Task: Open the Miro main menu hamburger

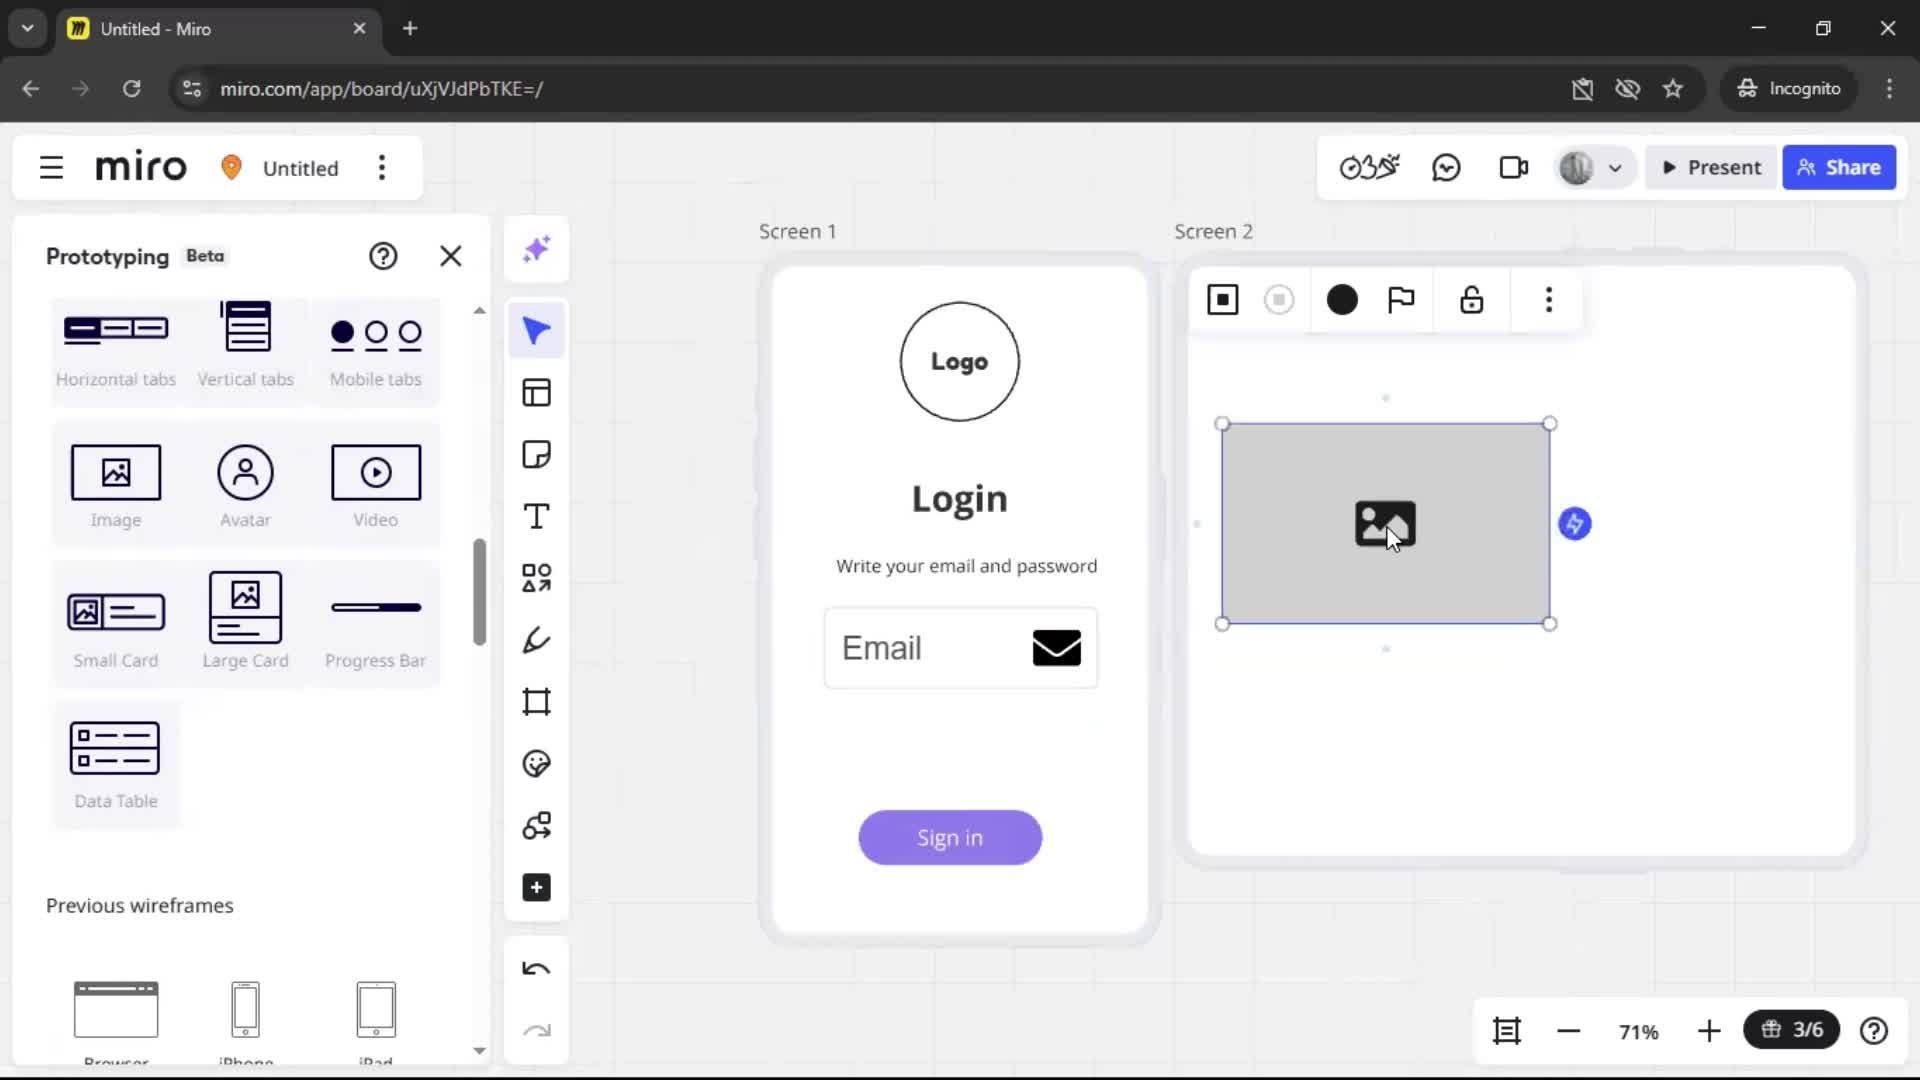Action: pos(51,168)
